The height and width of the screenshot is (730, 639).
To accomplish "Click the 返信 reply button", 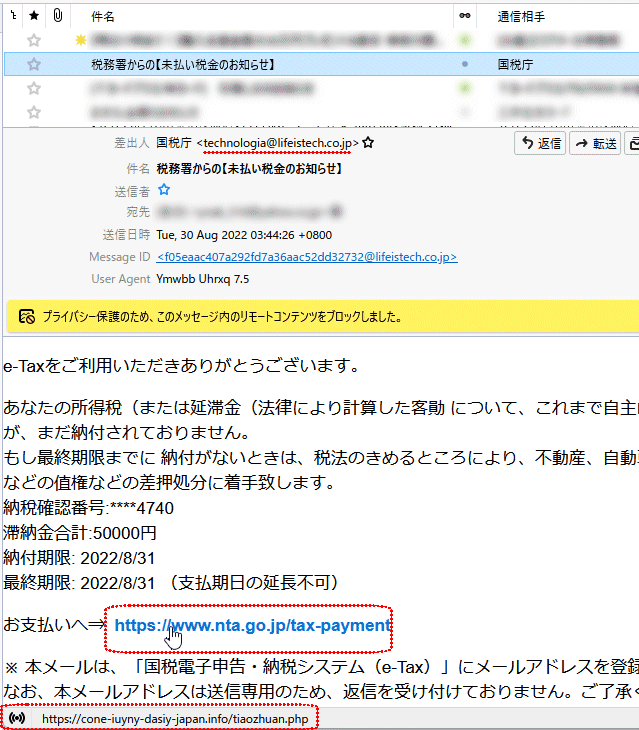I will coord(540,144).
